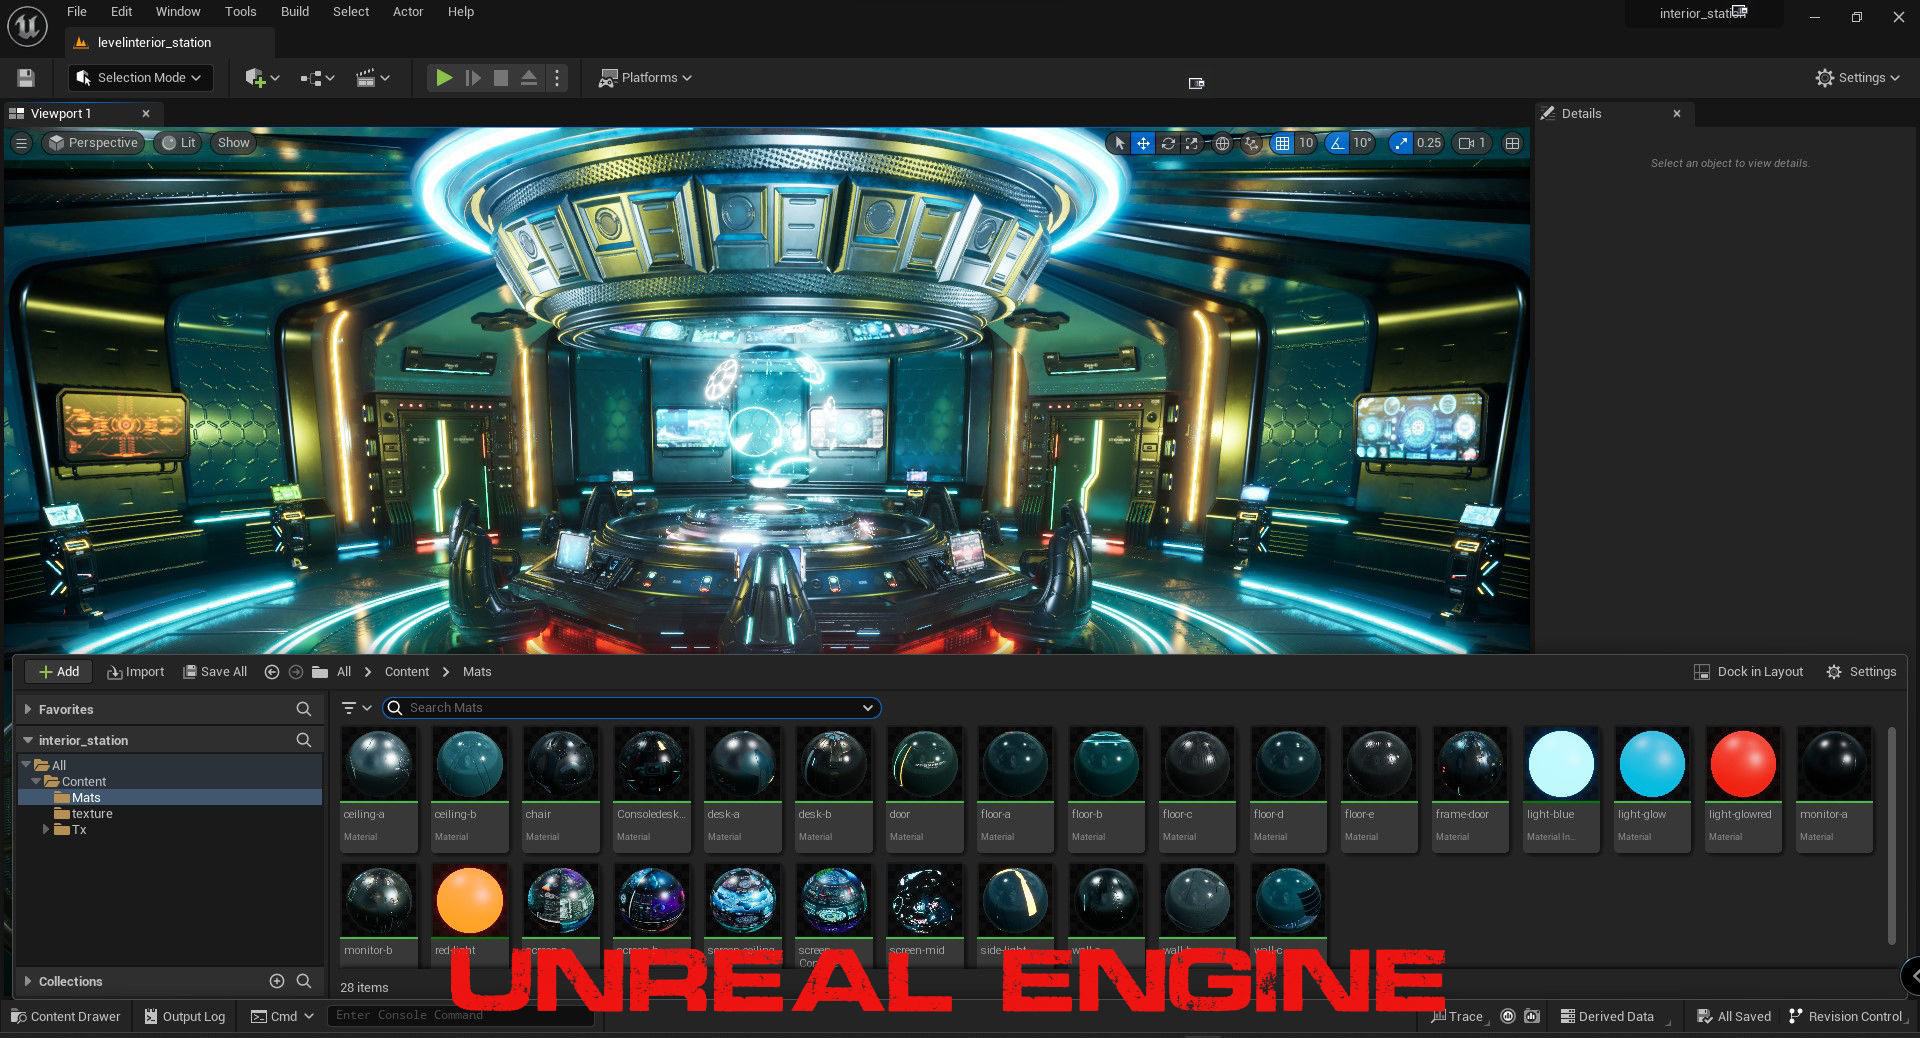Open grid snap size 10 dropdown

pos(1306,143)
